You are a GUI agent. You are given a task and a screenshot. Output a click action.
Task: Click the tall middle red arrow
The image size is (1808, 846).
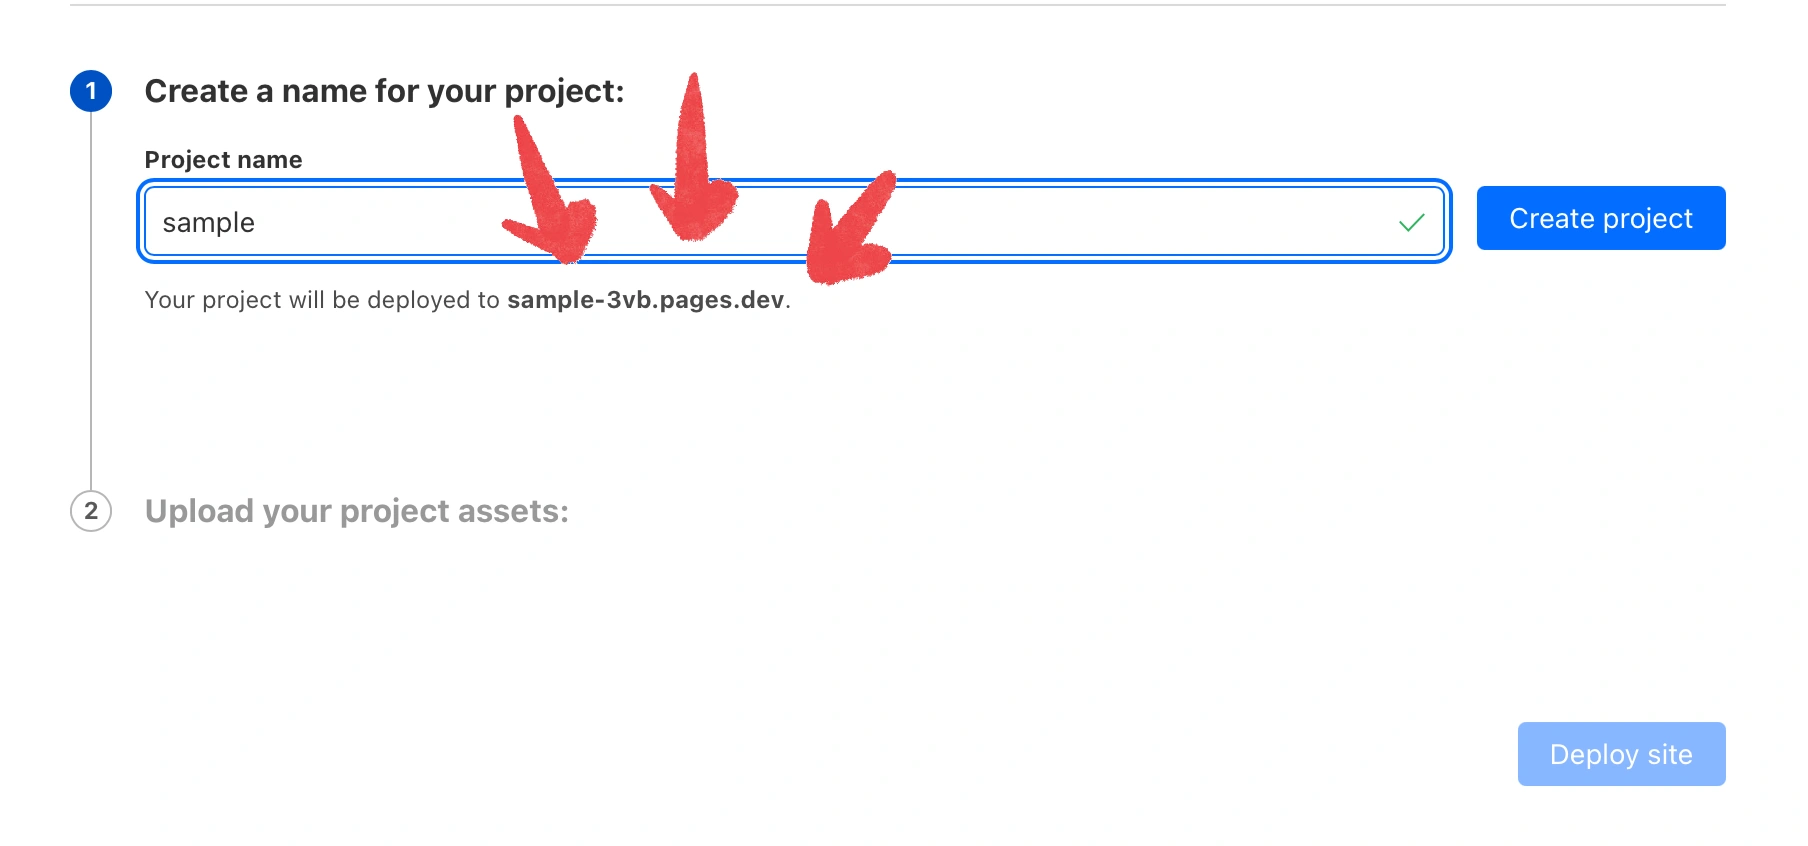tap(693, 170)
